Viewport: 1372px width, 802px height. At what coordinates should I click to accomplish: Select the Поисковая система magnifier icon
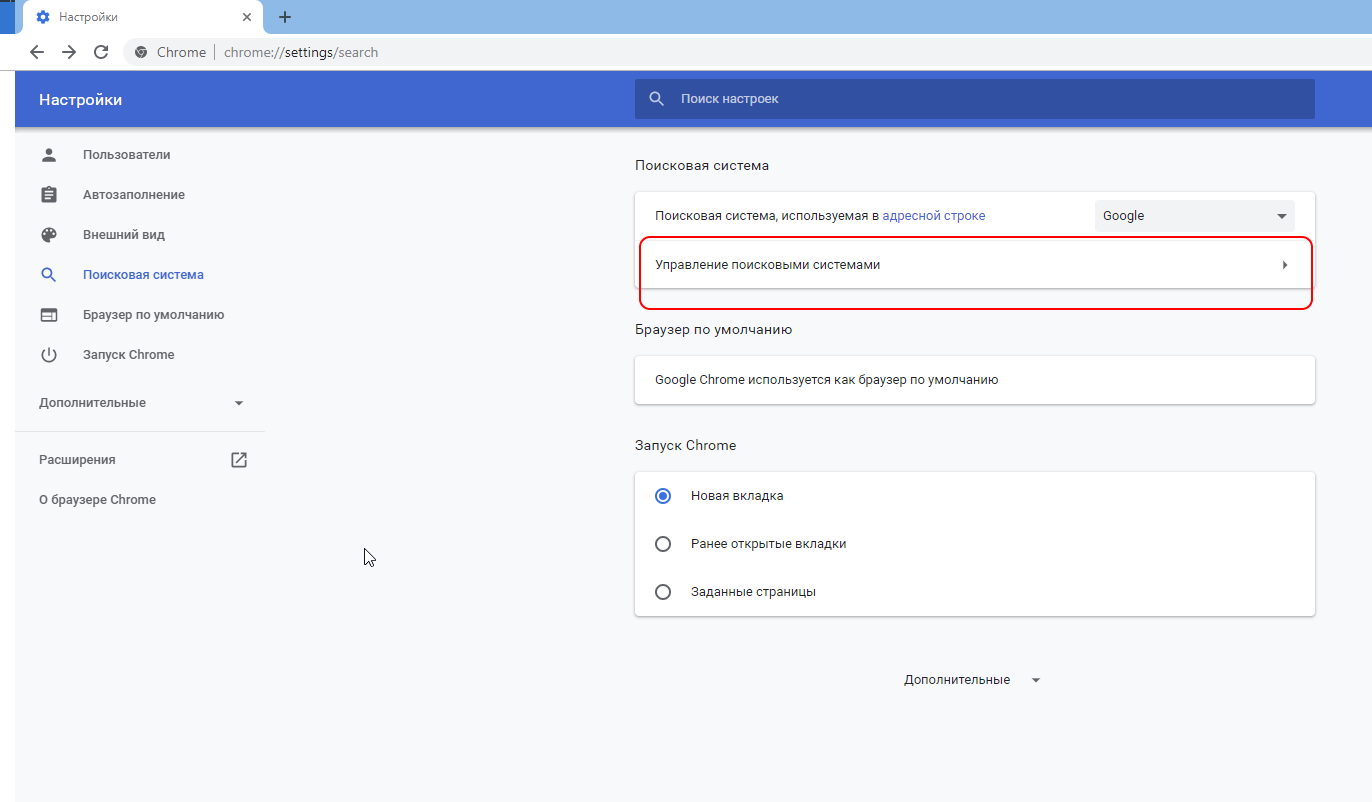(49, 274)
